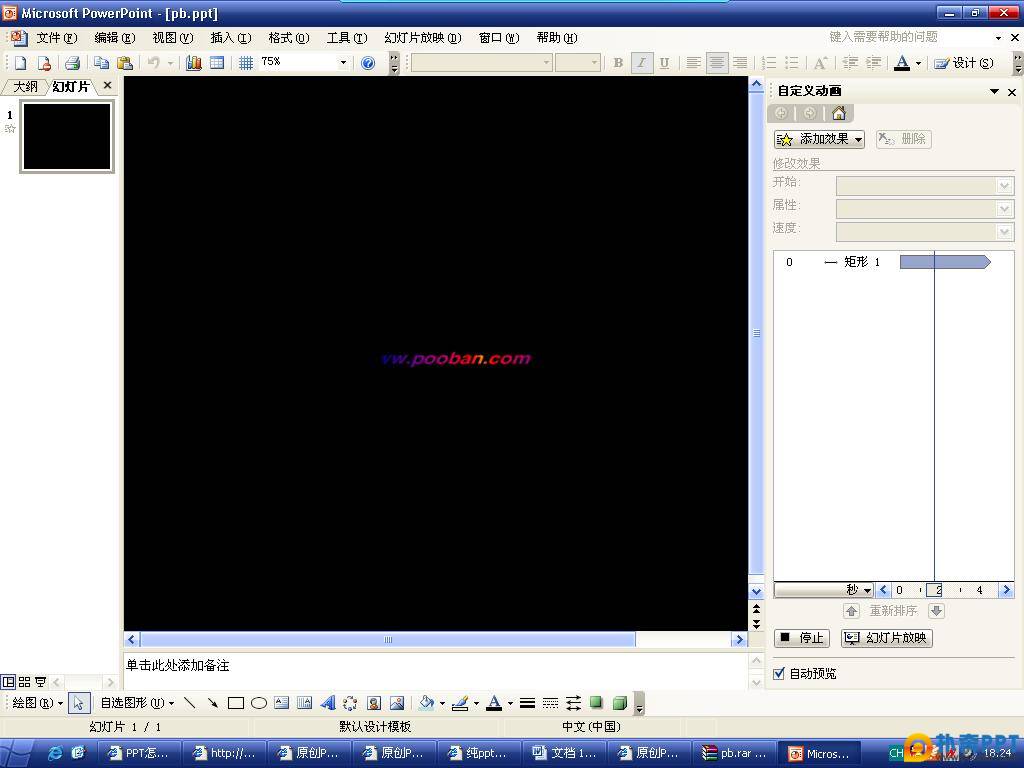Insert WordArt from drawing toolbar

pos(328,703)
